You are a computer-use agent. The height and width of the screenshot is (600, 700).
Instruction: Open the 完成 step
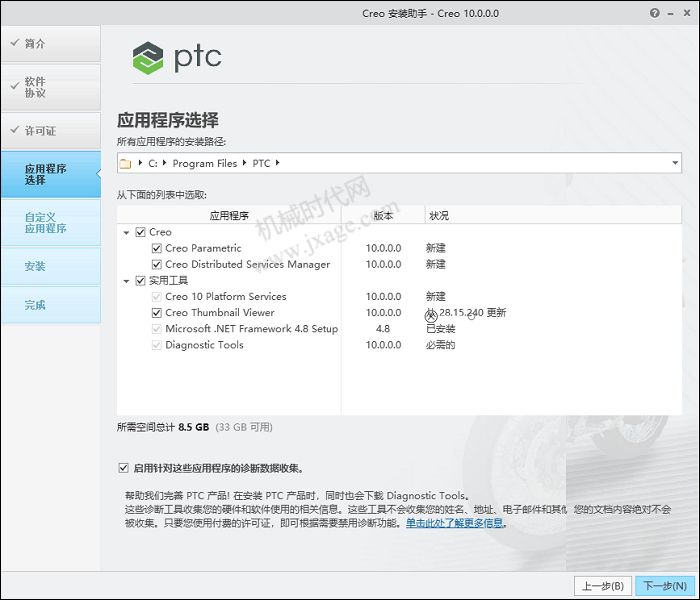tap(51, 305)
